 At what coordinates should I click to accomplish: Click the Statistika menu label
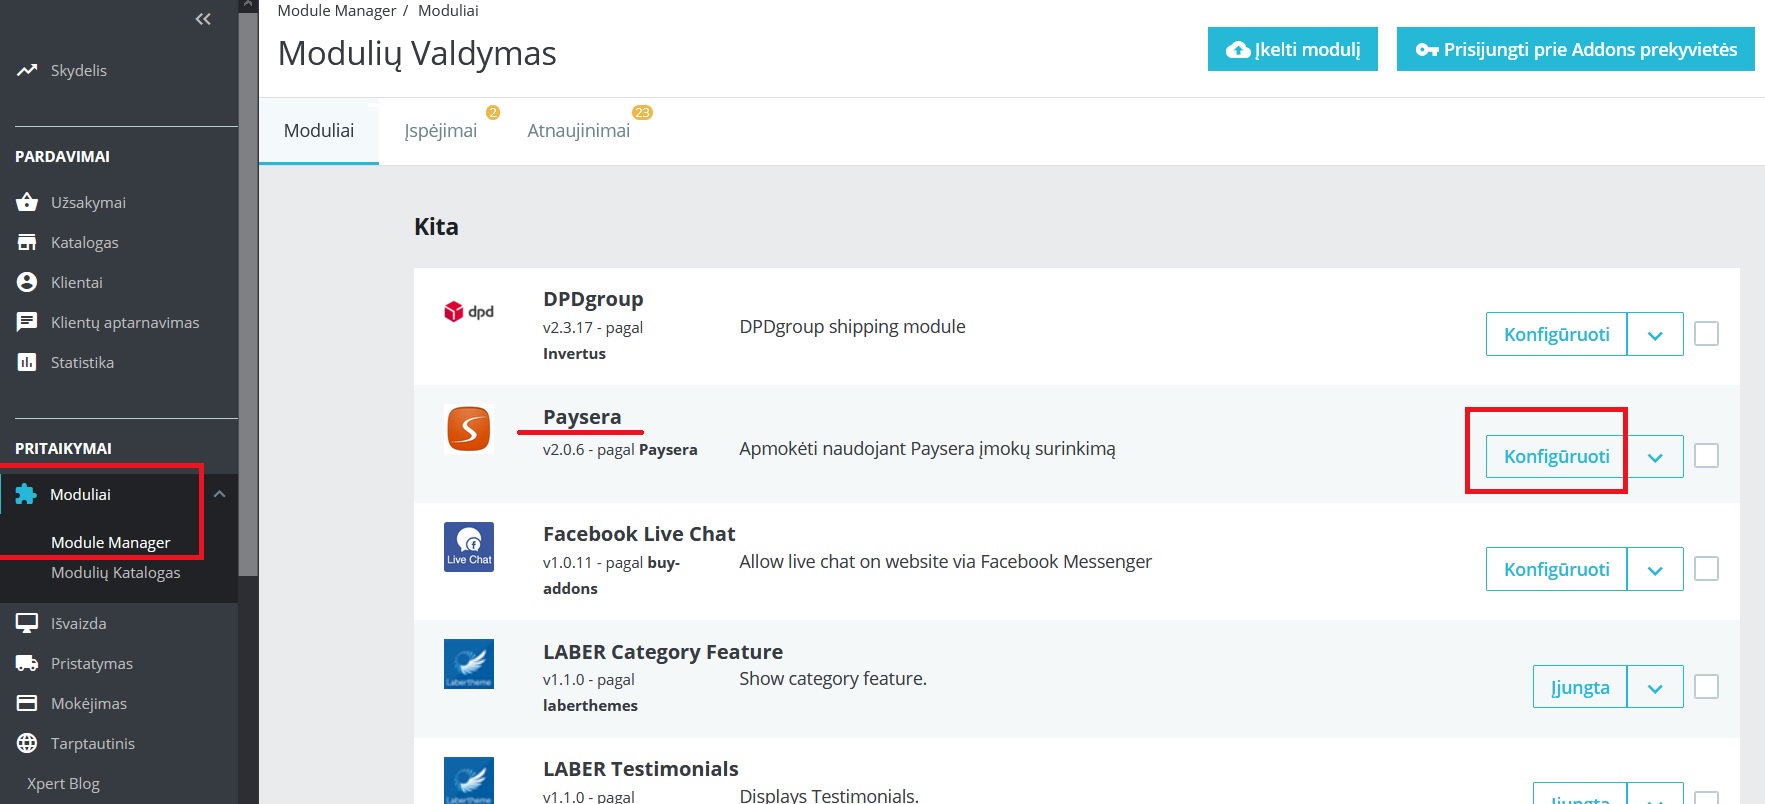coord(82,362)
